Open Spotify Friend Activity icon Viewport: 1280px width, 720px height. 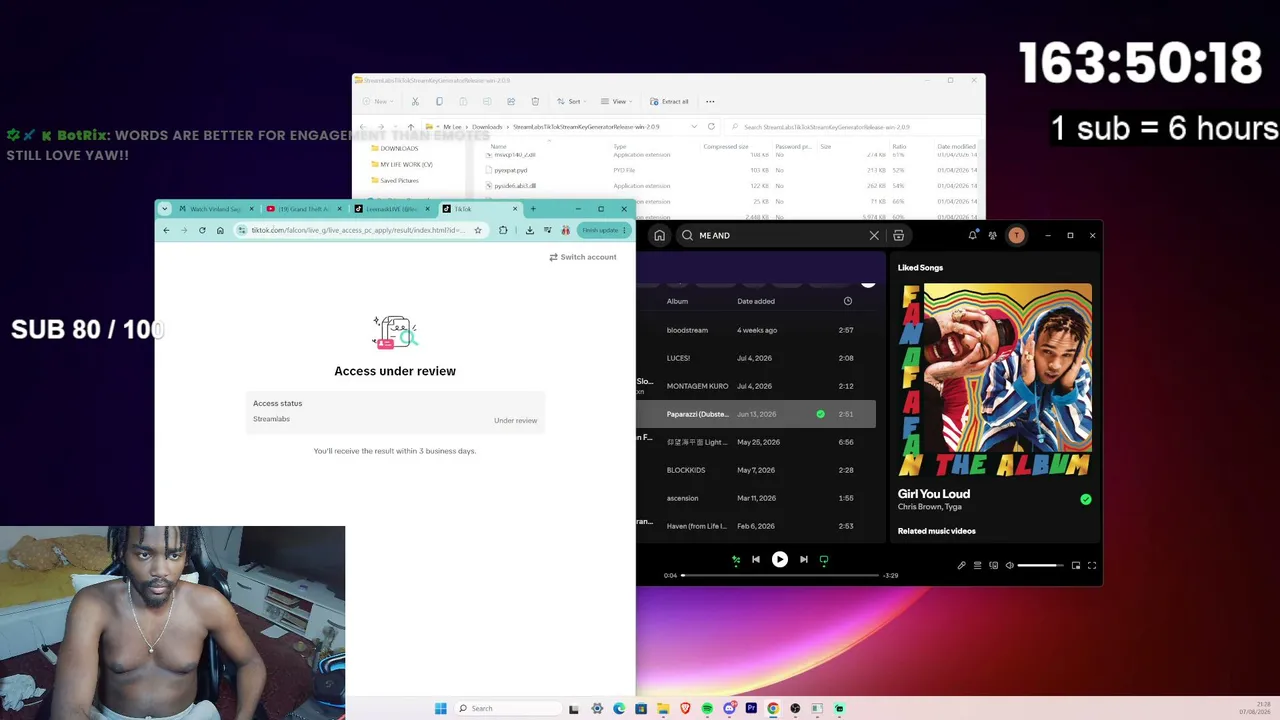point(992,235)
